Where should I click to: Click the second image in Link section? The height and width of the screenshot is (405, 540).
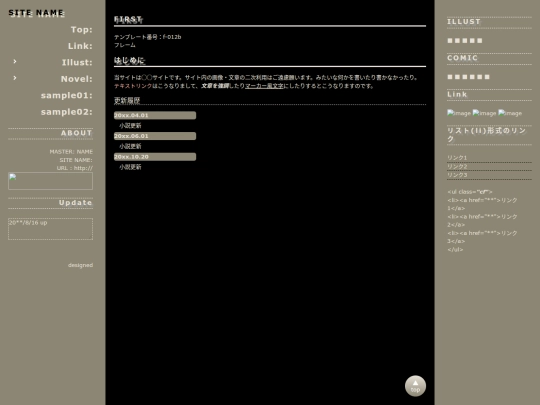pos(484,113)
